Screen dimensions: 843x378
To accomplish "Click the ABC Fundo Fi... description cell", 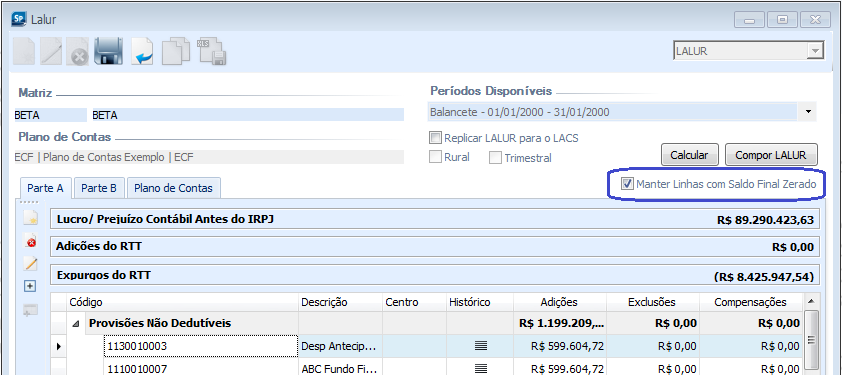I will [340, 369].
